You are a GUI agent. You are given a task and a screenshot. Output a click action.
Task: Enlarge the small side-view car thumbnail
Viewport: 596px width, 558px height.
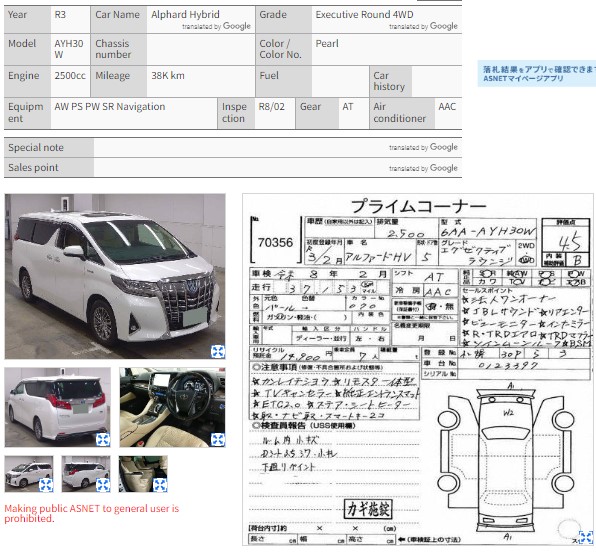[46, 485]
